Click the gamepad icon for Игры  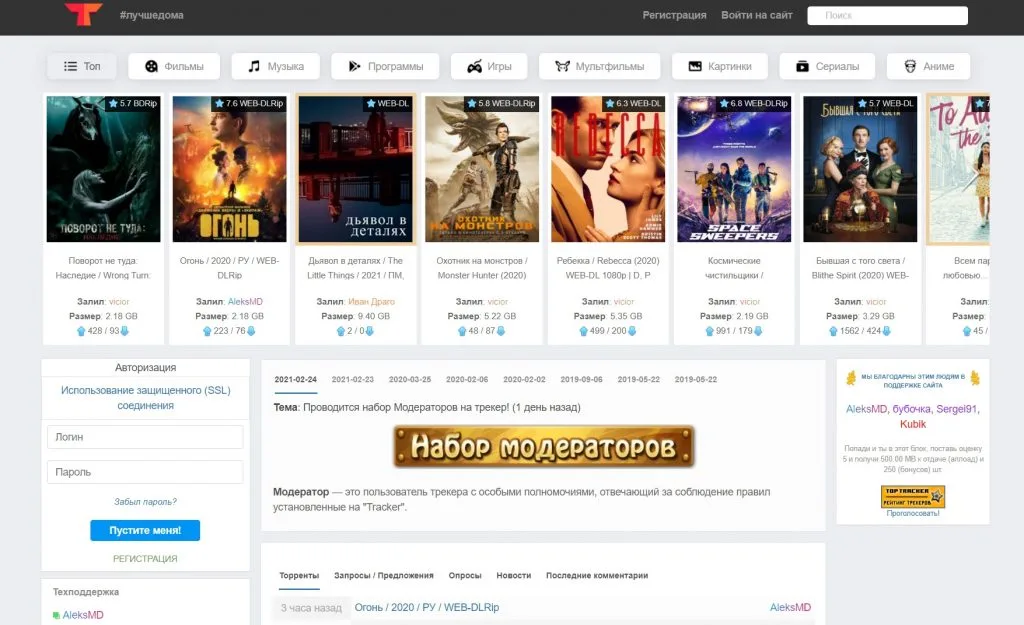tap(474, 66)
